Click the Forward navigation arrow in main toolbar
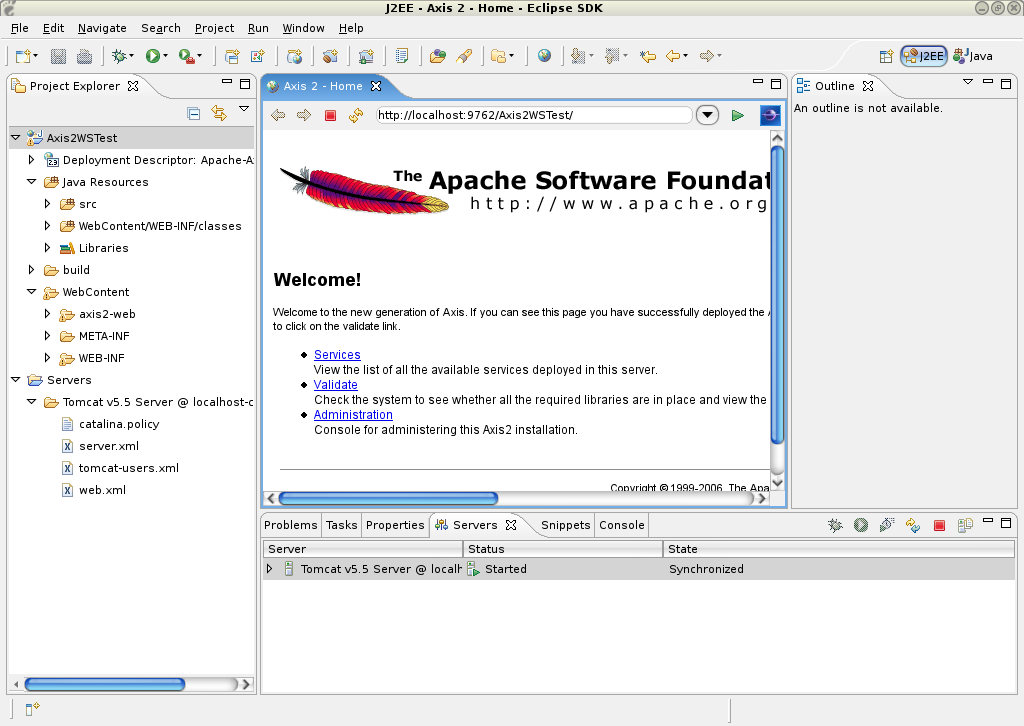Viewport: 1024px width, 726px height. point(706,56)
